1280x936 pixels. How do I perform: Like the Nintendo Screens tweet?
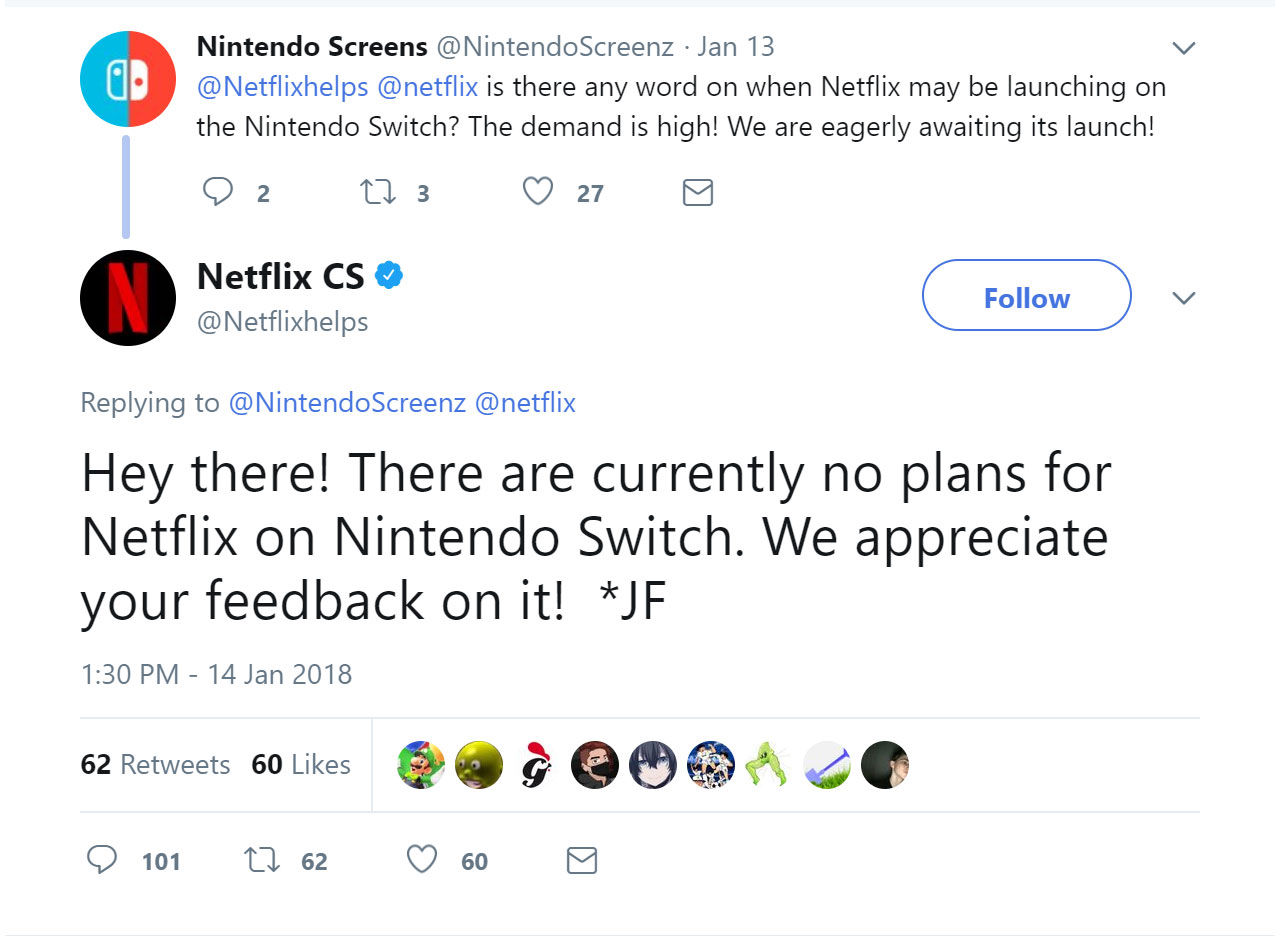pyautogui.click(x=538, y=192)
